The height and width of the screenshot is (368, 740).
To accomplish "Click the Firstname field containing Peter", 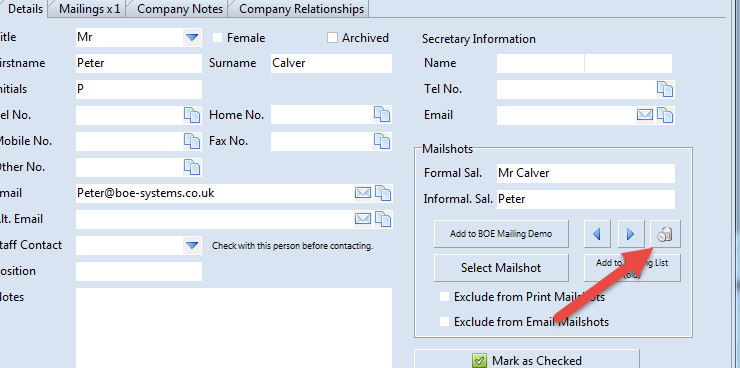I will pyautogui.click(x=139, y=63).
